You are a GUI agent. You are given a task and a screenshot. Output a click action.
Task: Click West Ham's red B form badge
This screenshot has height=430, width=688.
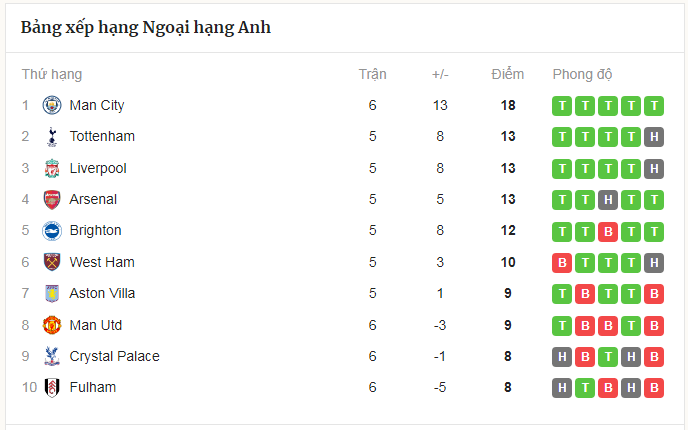(x=562, y=262)
